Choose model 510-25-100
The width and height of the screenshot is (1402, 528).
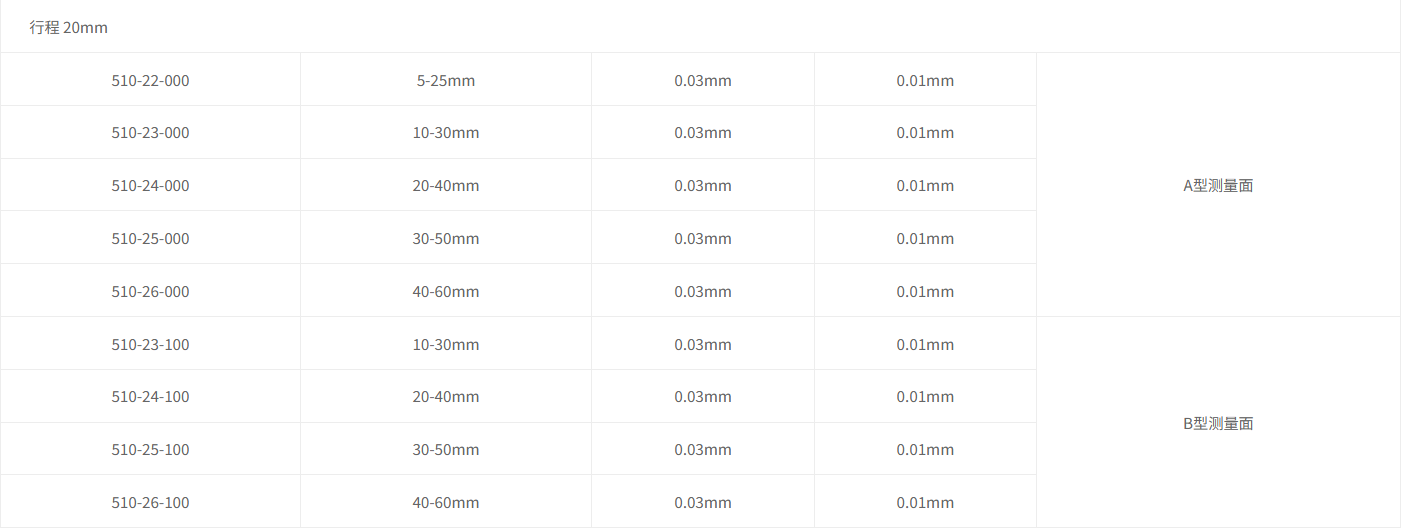tap(150, 450)
